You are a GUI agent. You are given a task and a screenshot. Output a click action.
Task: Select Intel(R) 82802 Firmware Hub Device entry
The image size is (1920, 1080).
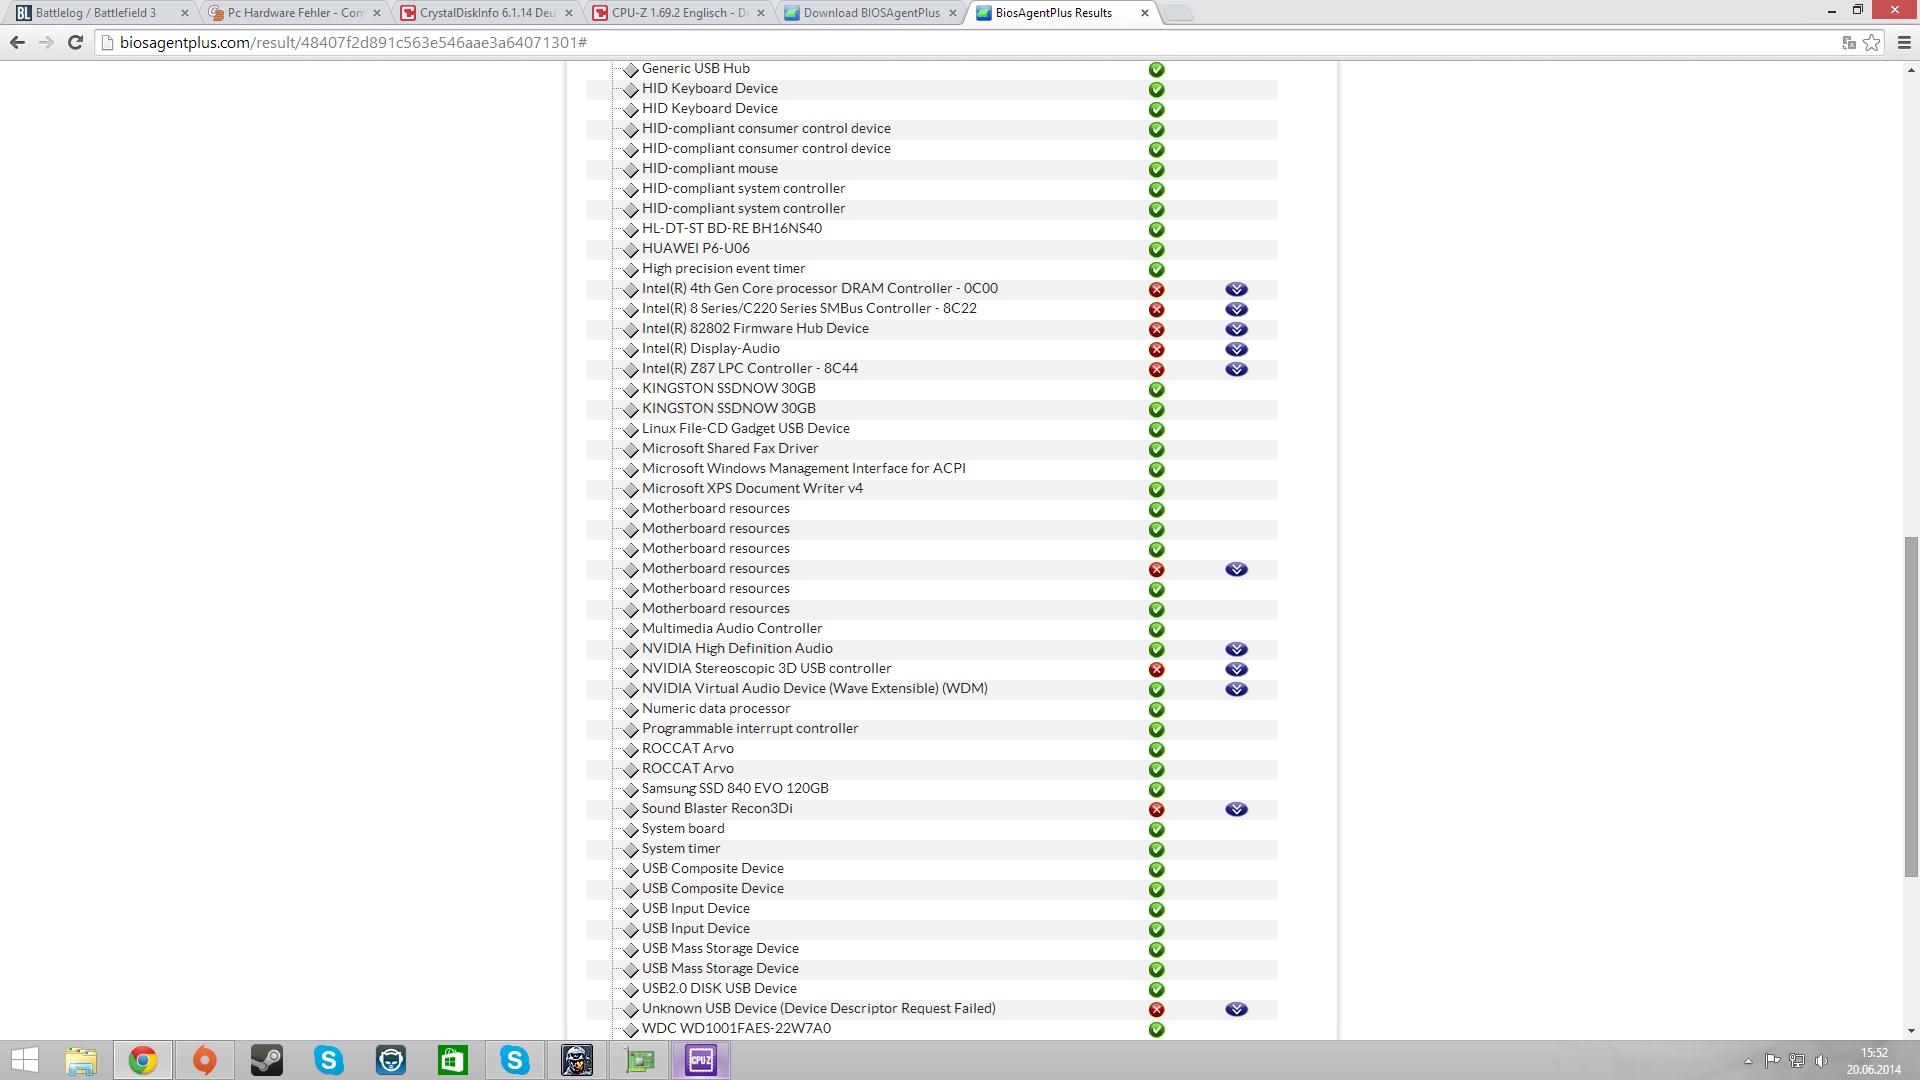[x=755, y=328]
